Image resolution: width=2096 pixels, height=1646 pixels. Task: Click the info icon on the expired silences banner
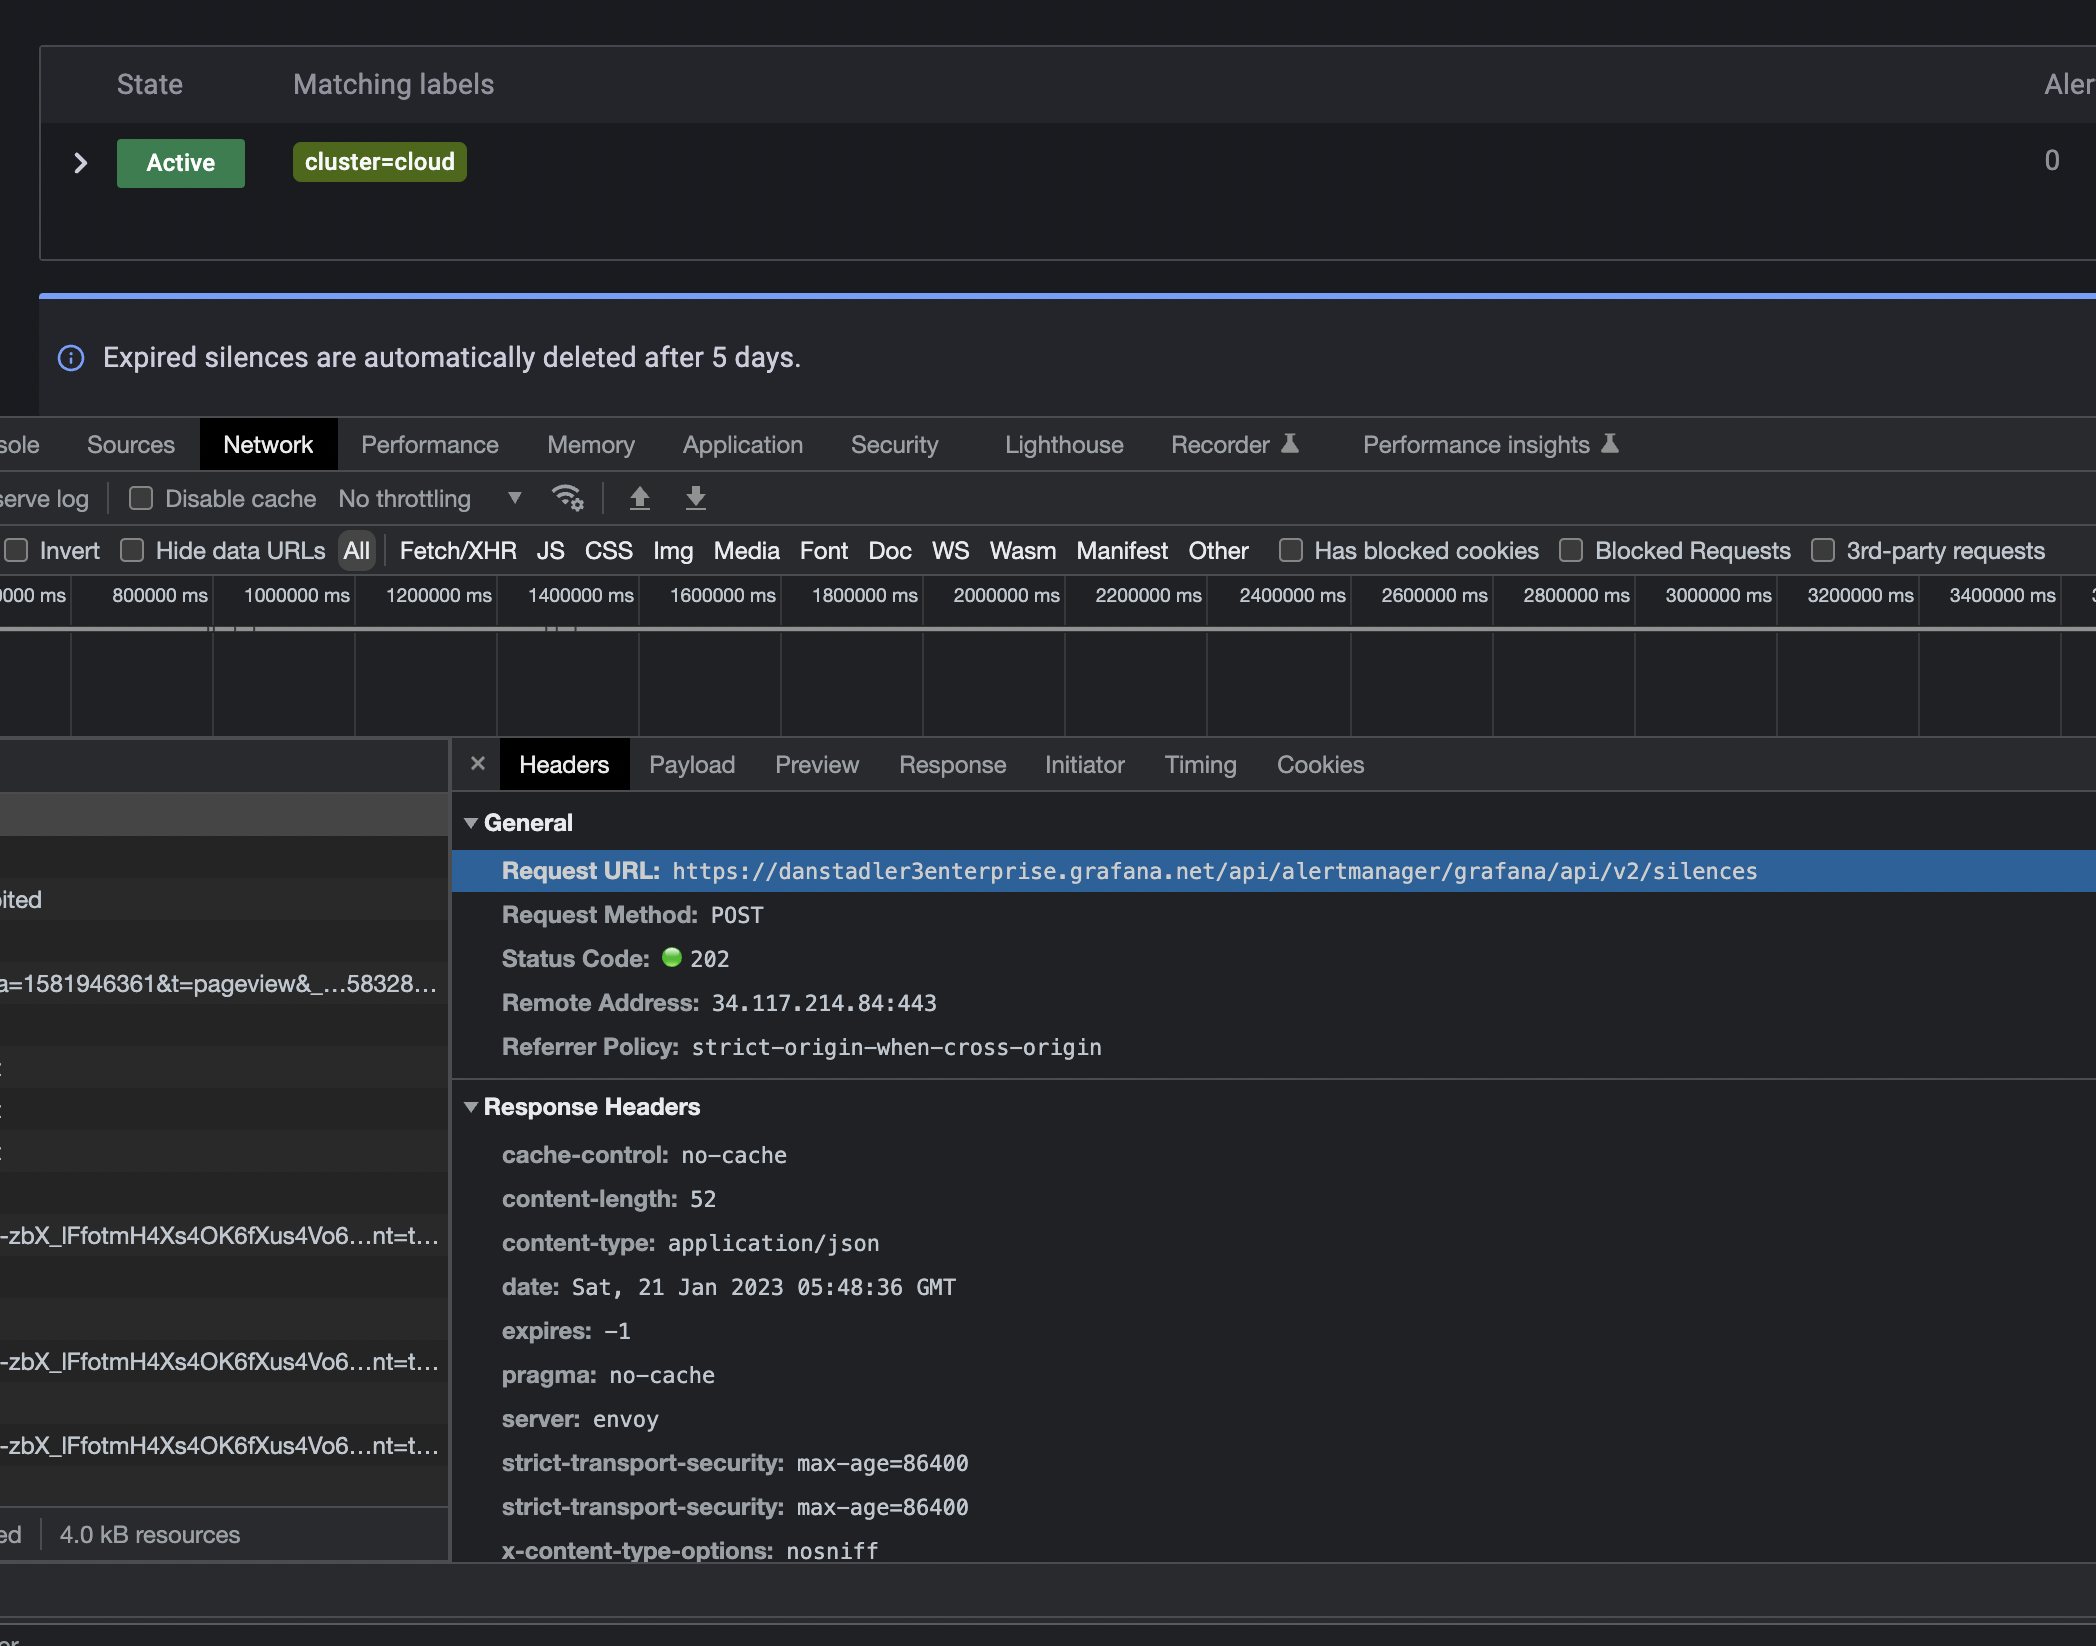[x=71, y=358]
